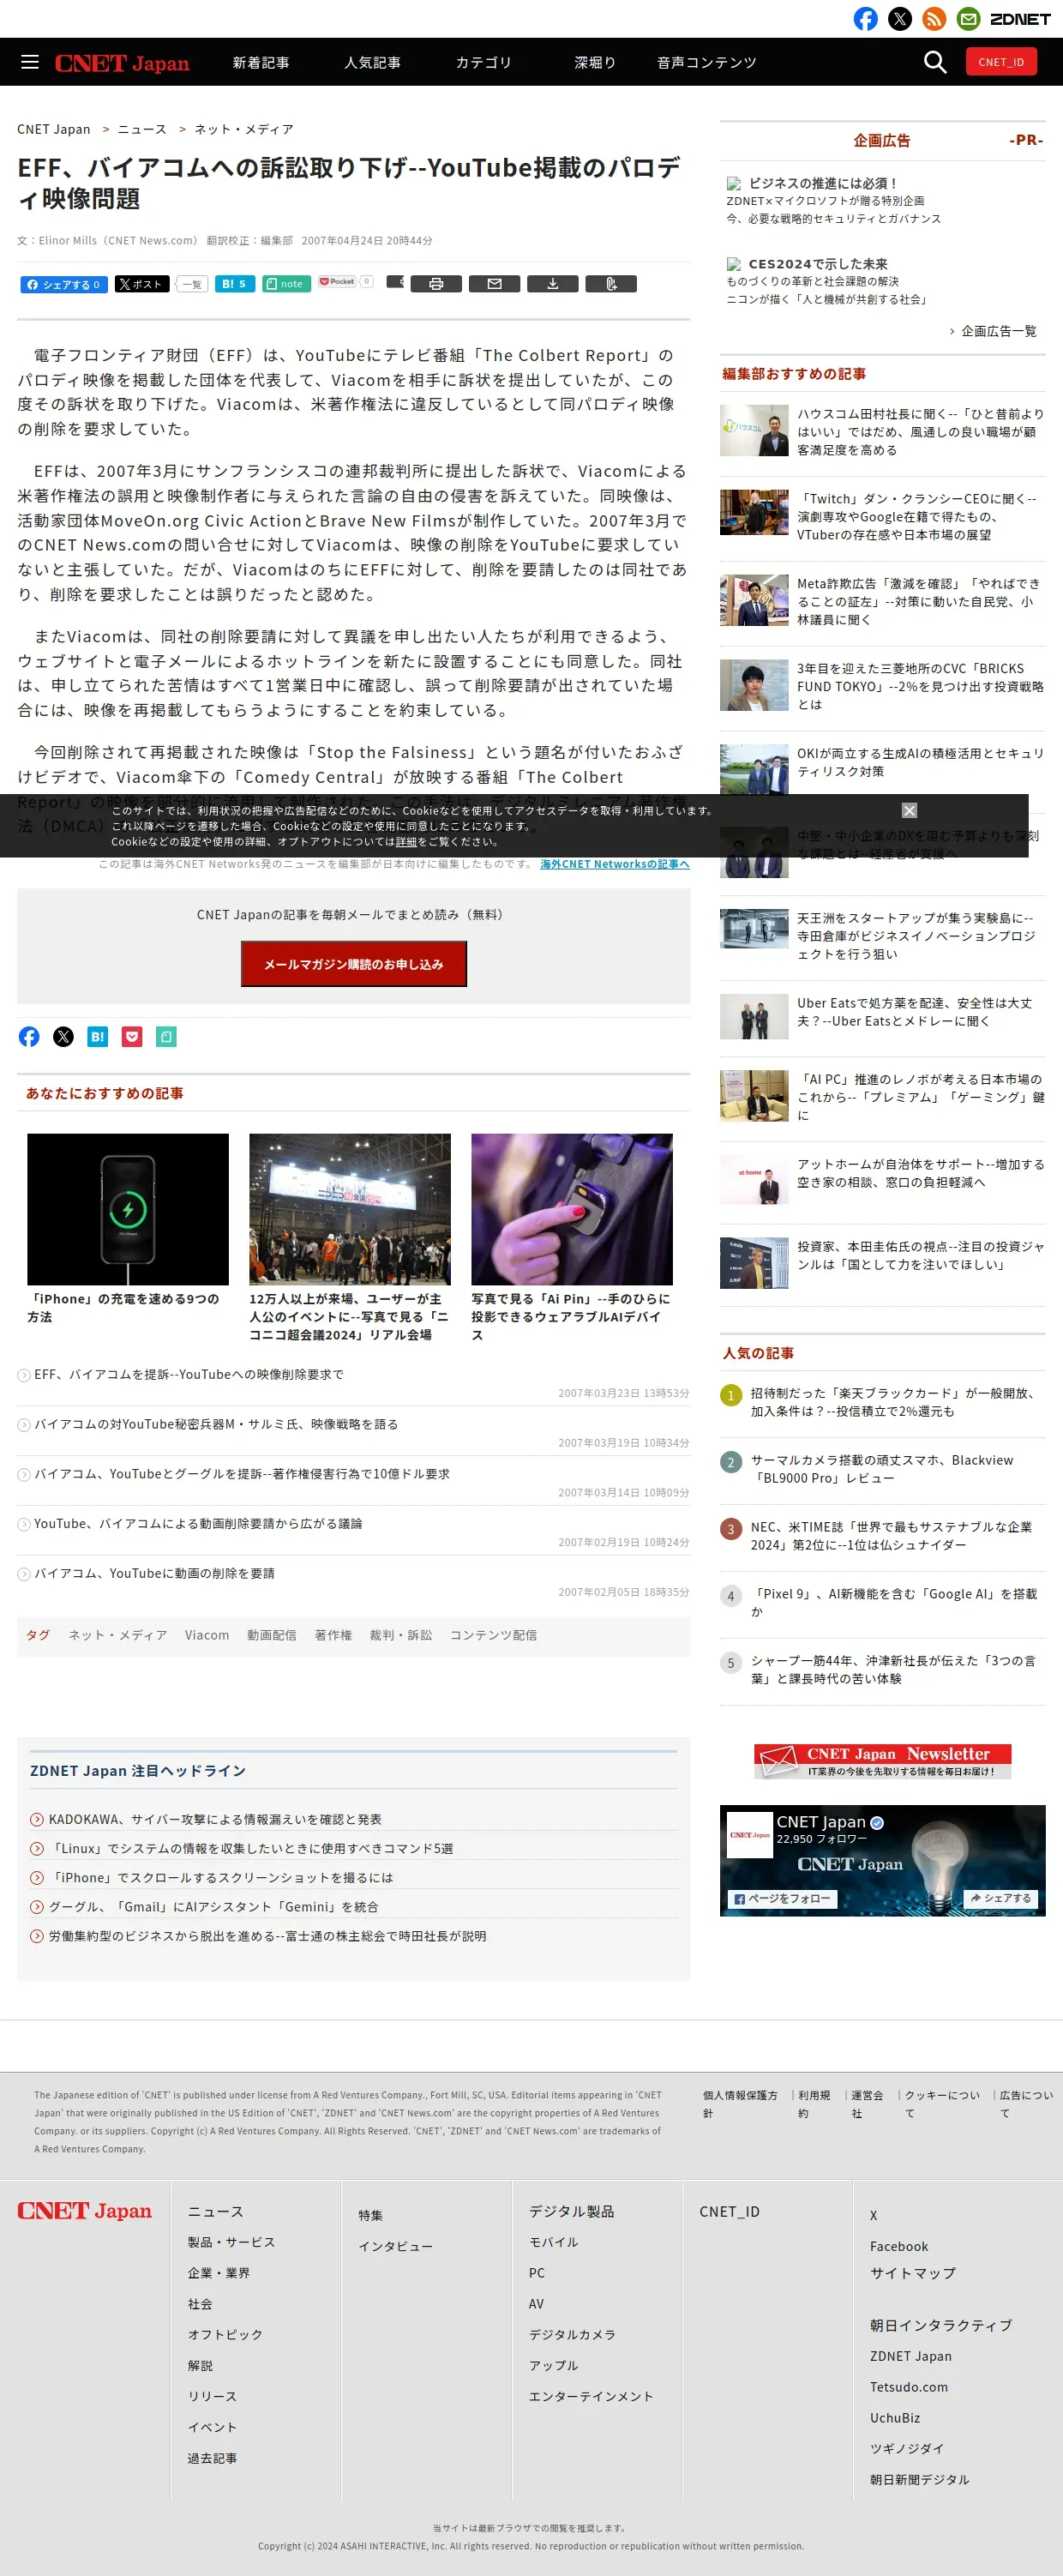
Task: Open the Ai Pin wearable device thumbnail
Action: pos(572,1209)
